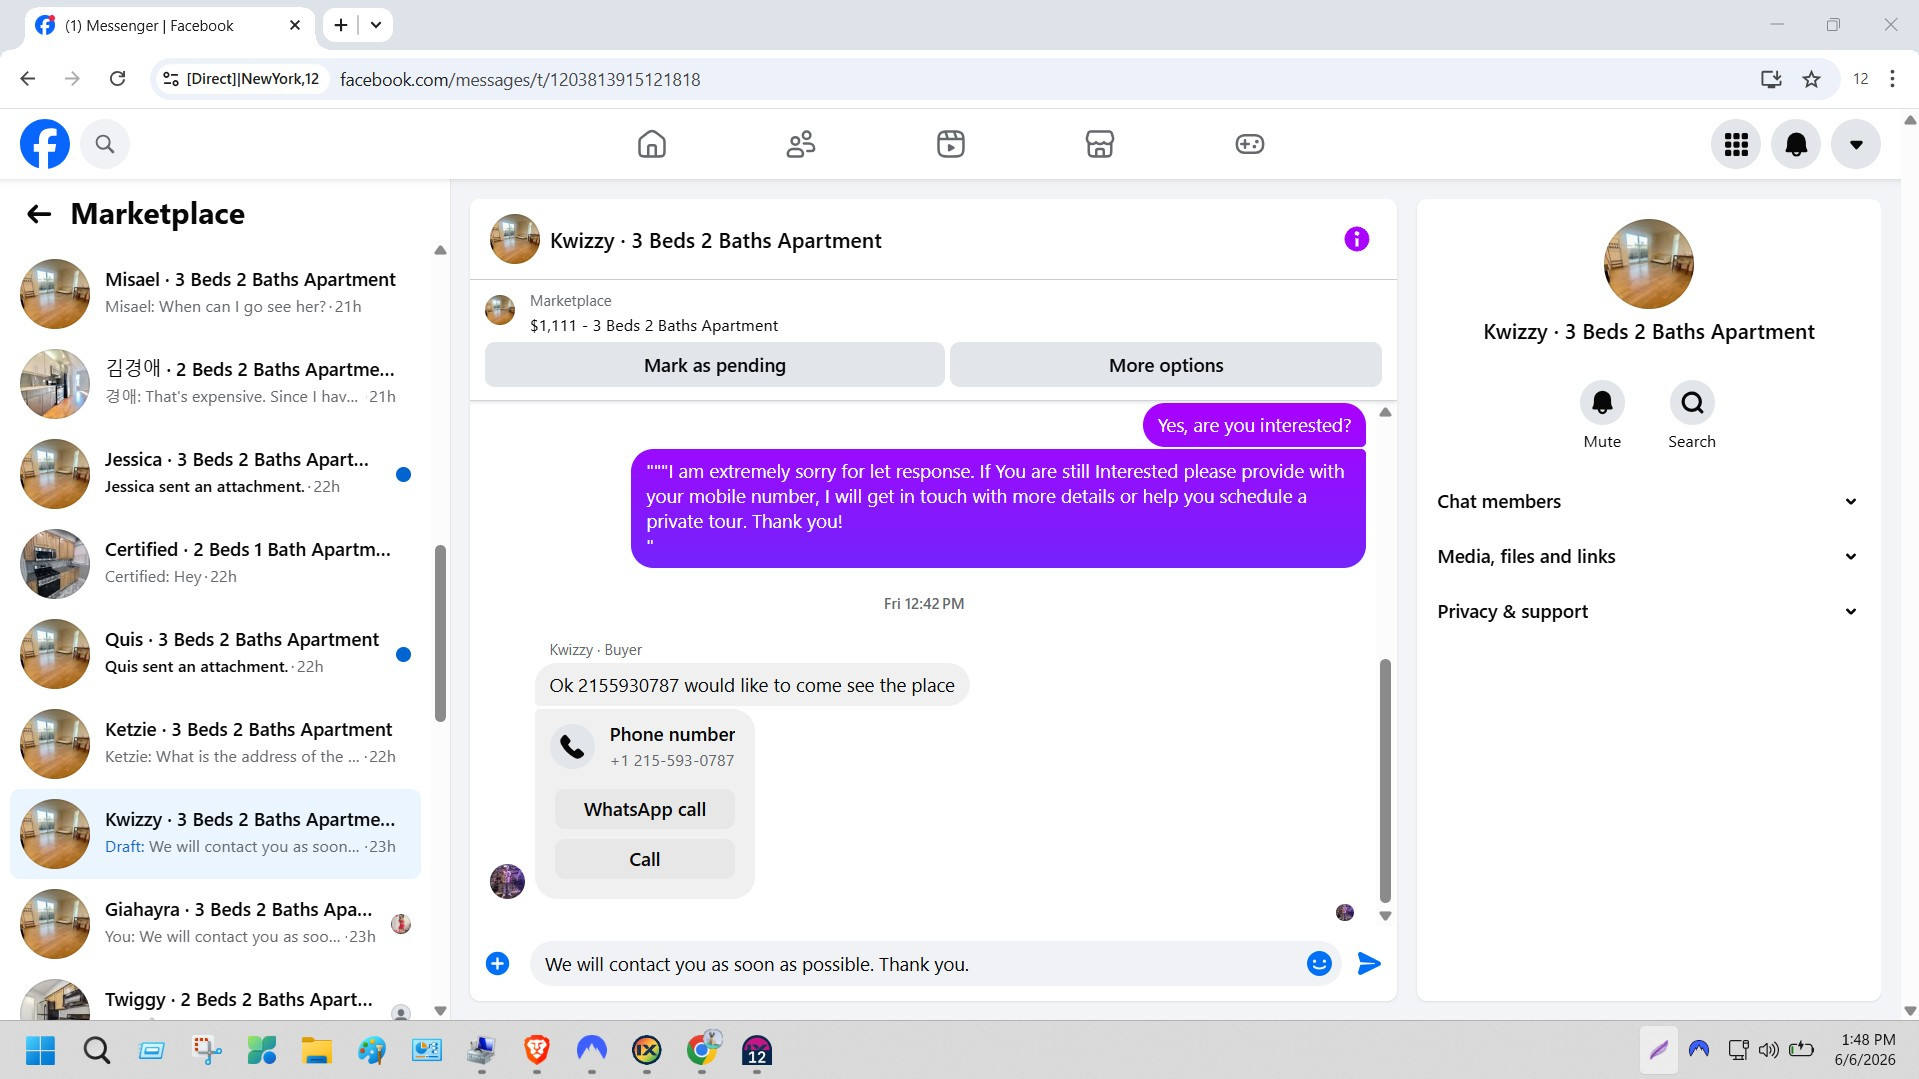Open File Explorer from taskbar

tap(317, 1050)
